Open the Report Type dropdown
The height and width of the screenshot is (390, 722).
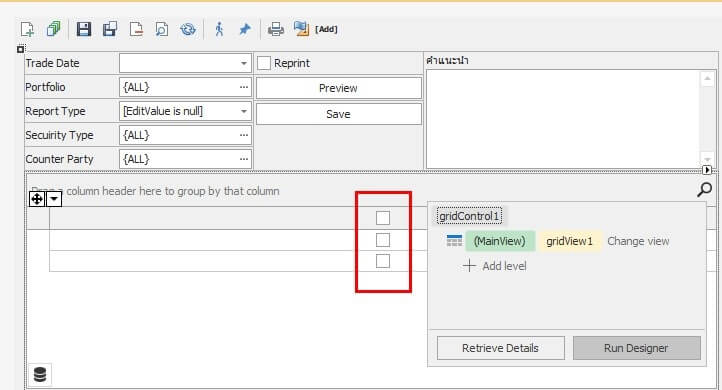[x=244, y=111]
